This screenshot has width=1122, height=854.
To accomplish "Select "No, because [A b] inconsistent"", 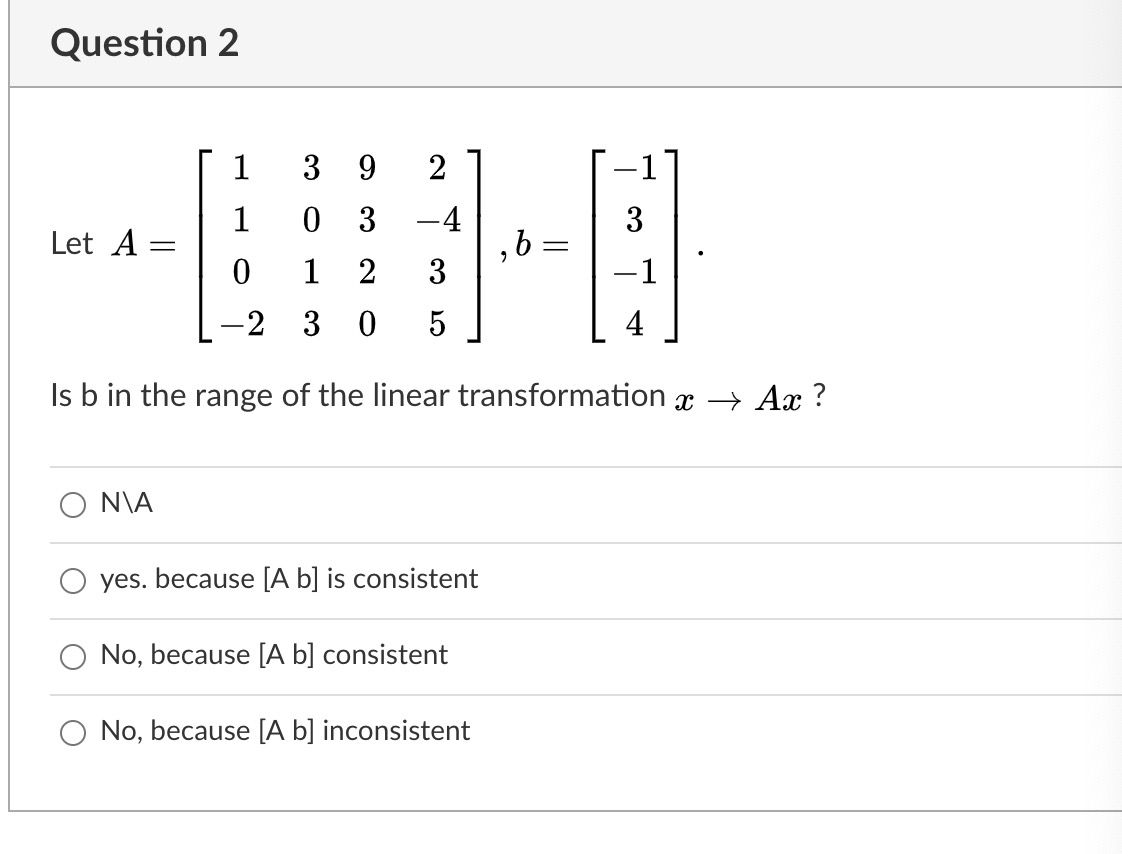I will [x=72, y=732].
